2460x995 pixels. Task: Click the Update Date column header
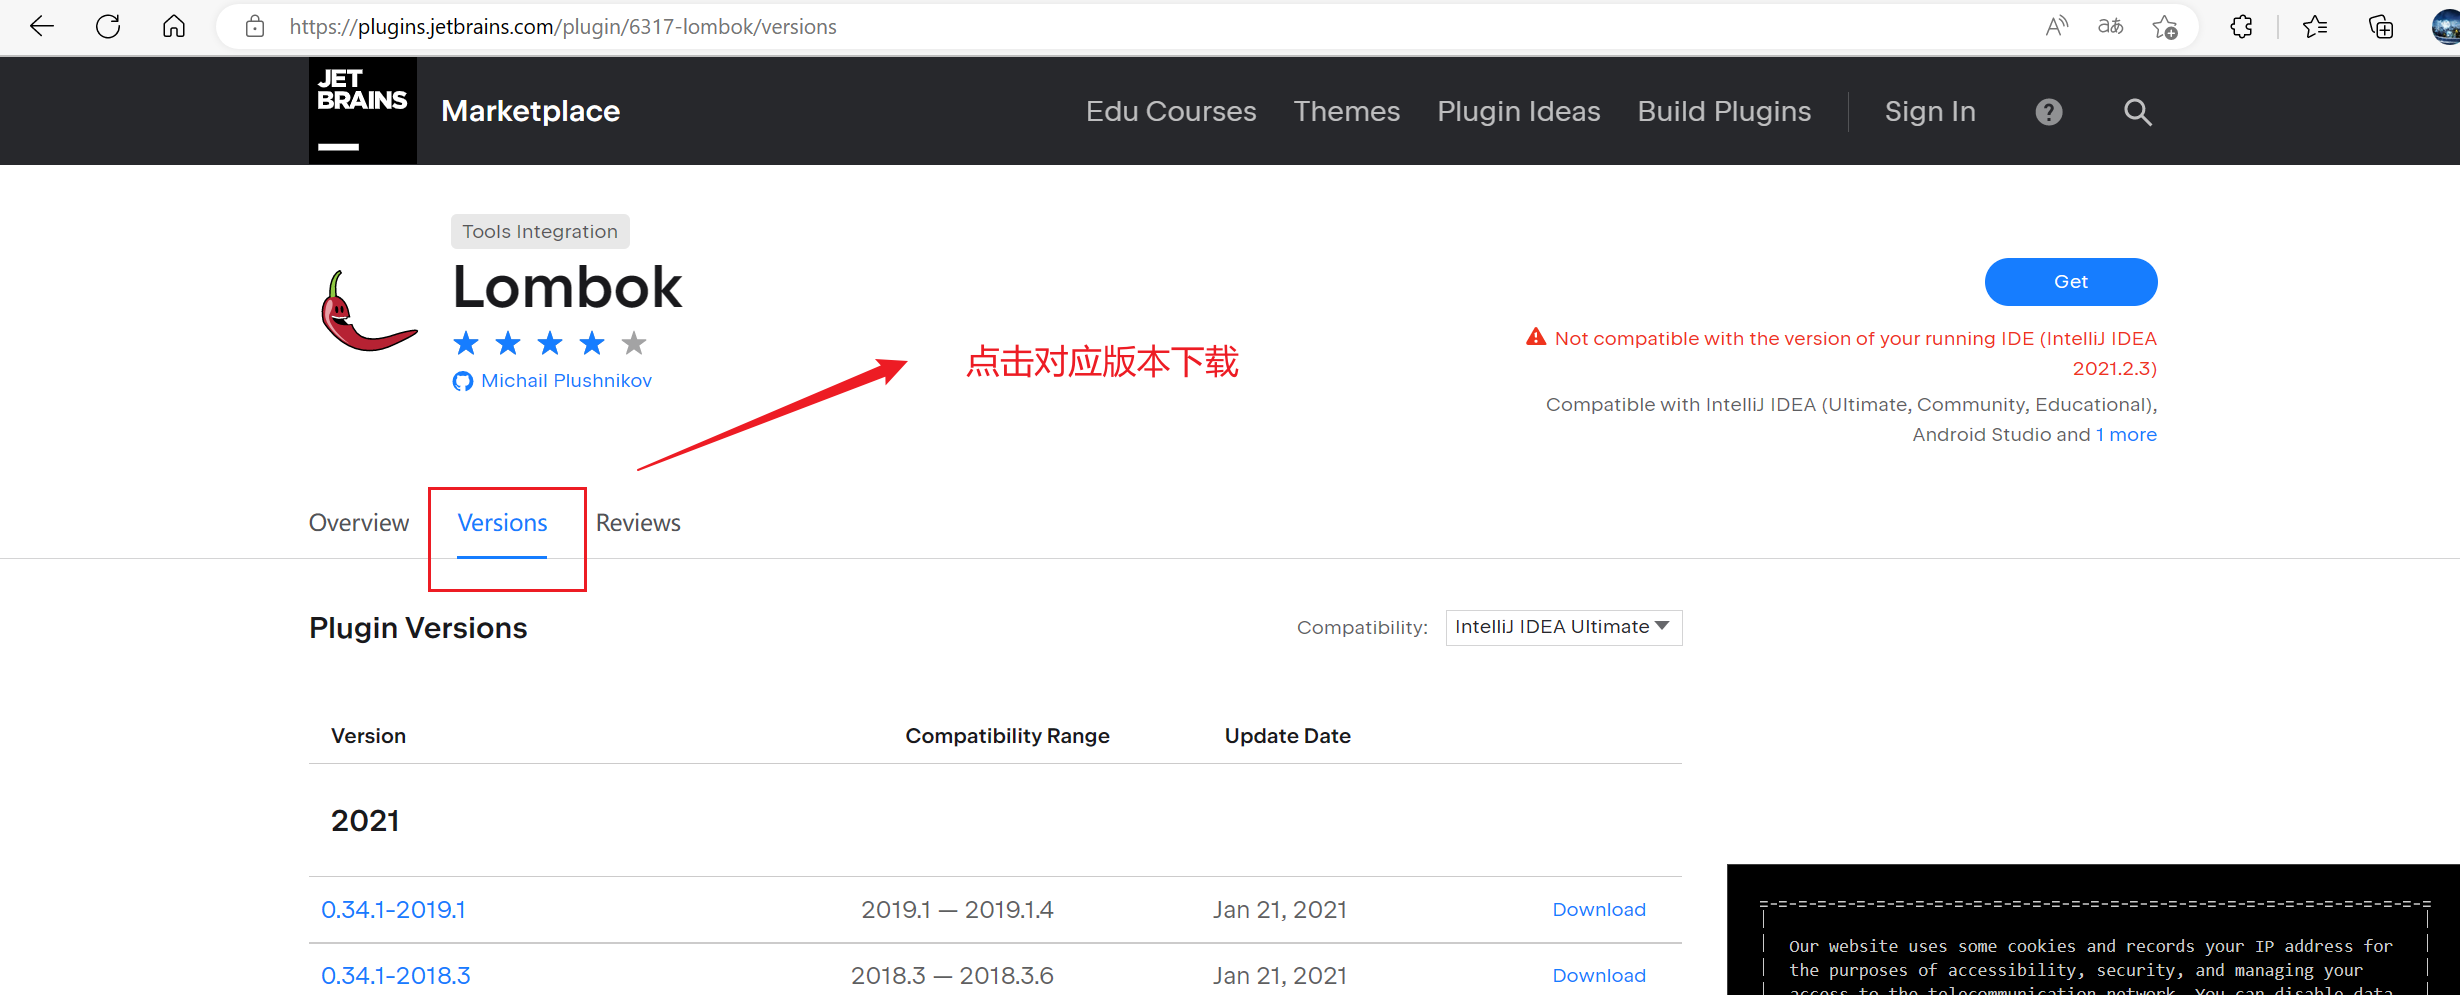(x=1287, y=736)
